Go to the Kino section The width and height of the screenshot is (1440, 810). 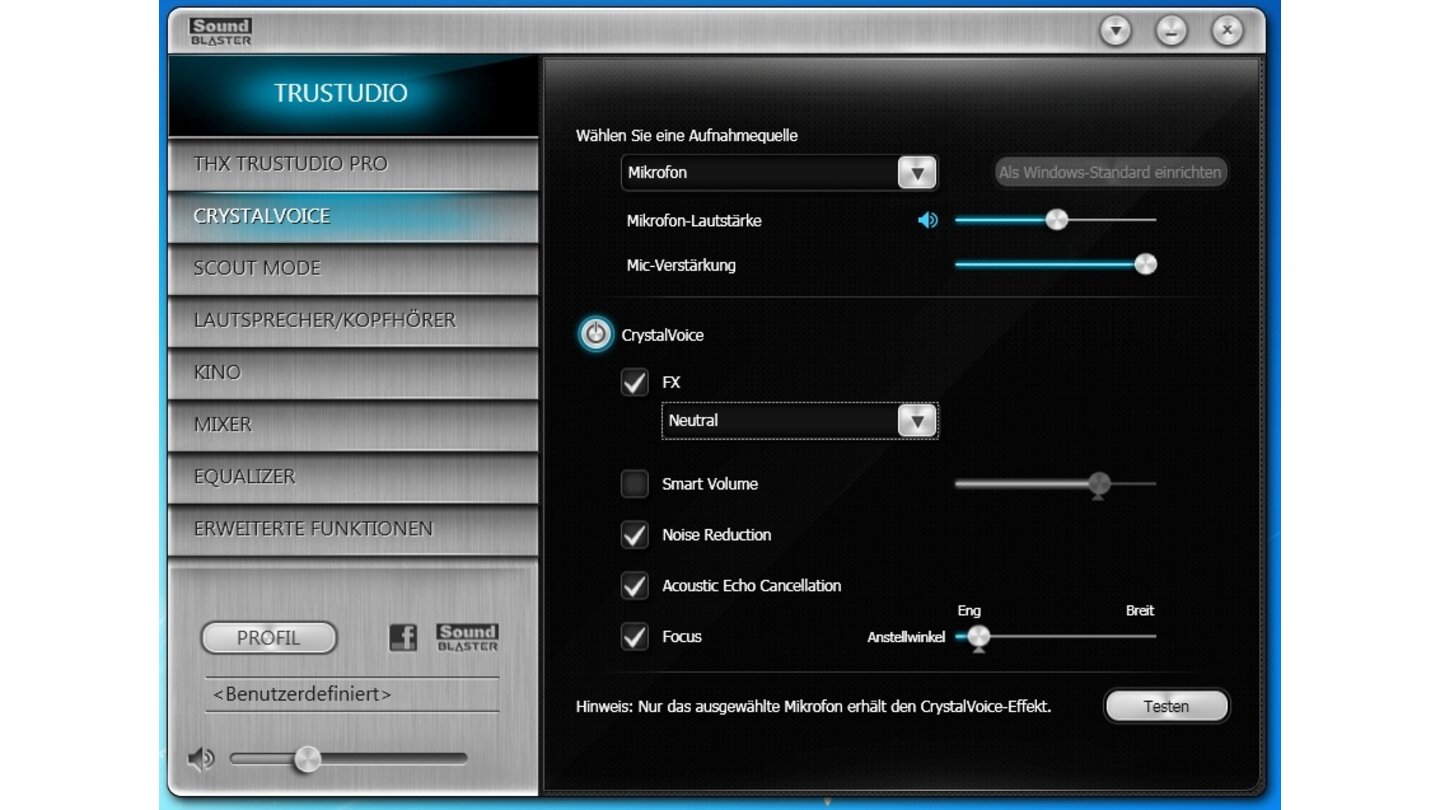click(353, 372)
